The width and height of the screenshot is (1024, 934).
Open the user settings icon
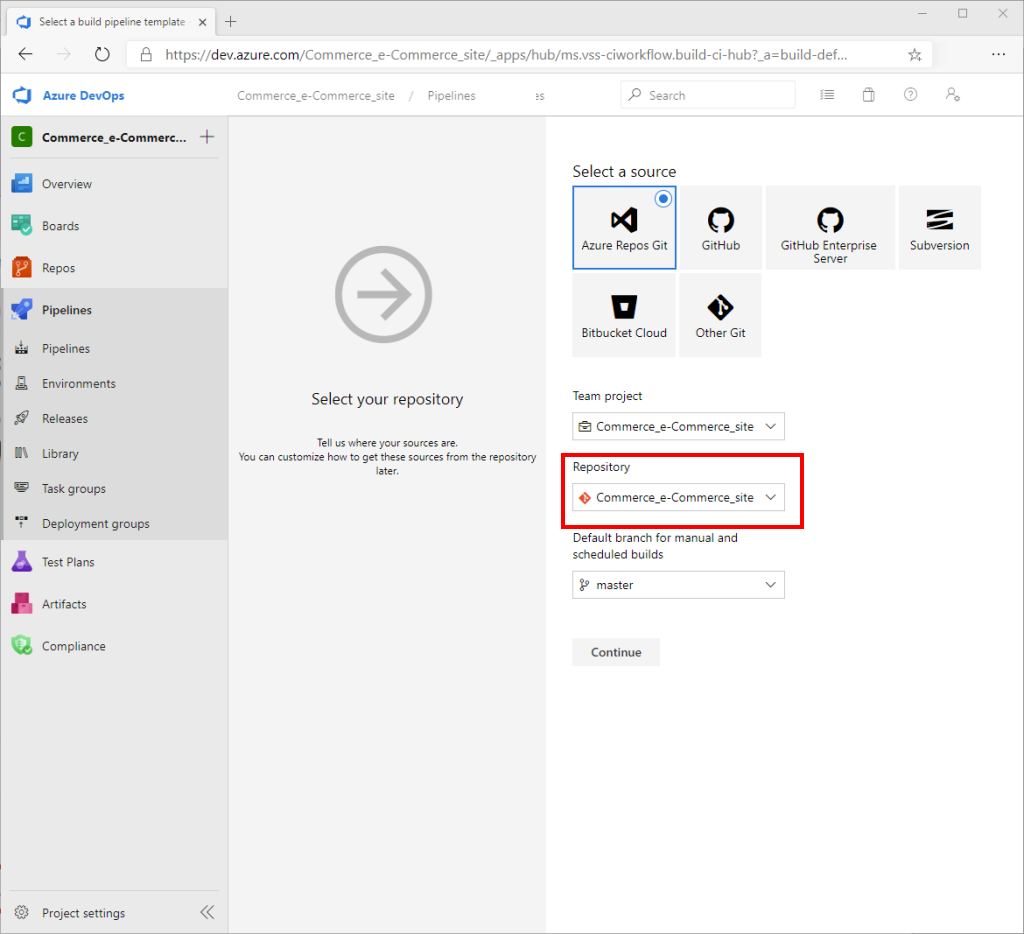point(952,94)
